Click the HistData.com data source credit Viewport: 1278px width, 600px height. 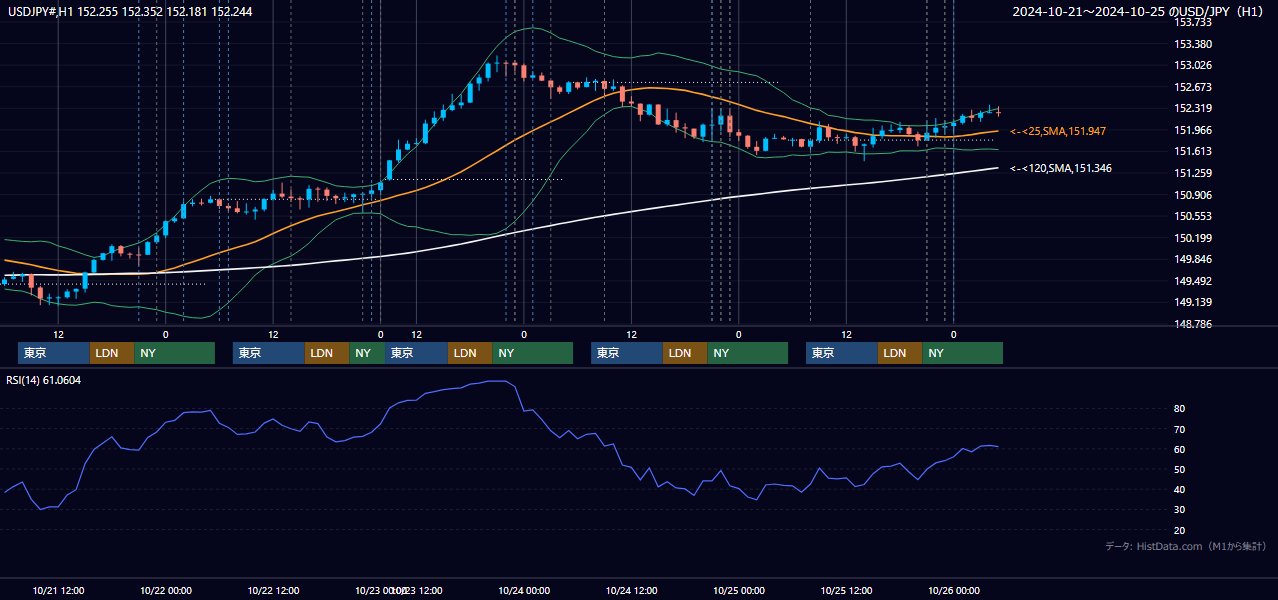pyautogui.click(x=1185, y=546)
